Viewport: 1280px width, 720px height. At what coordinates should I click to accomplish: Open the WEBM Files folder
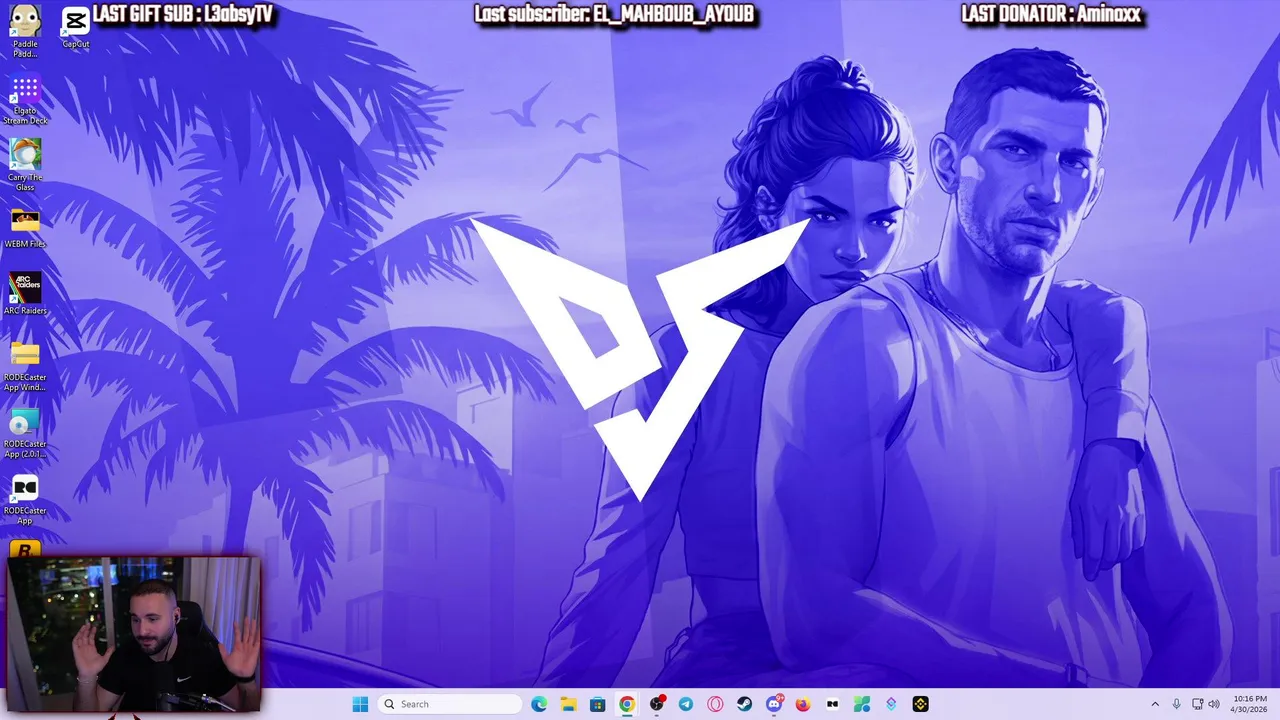(x=25, y=228)
